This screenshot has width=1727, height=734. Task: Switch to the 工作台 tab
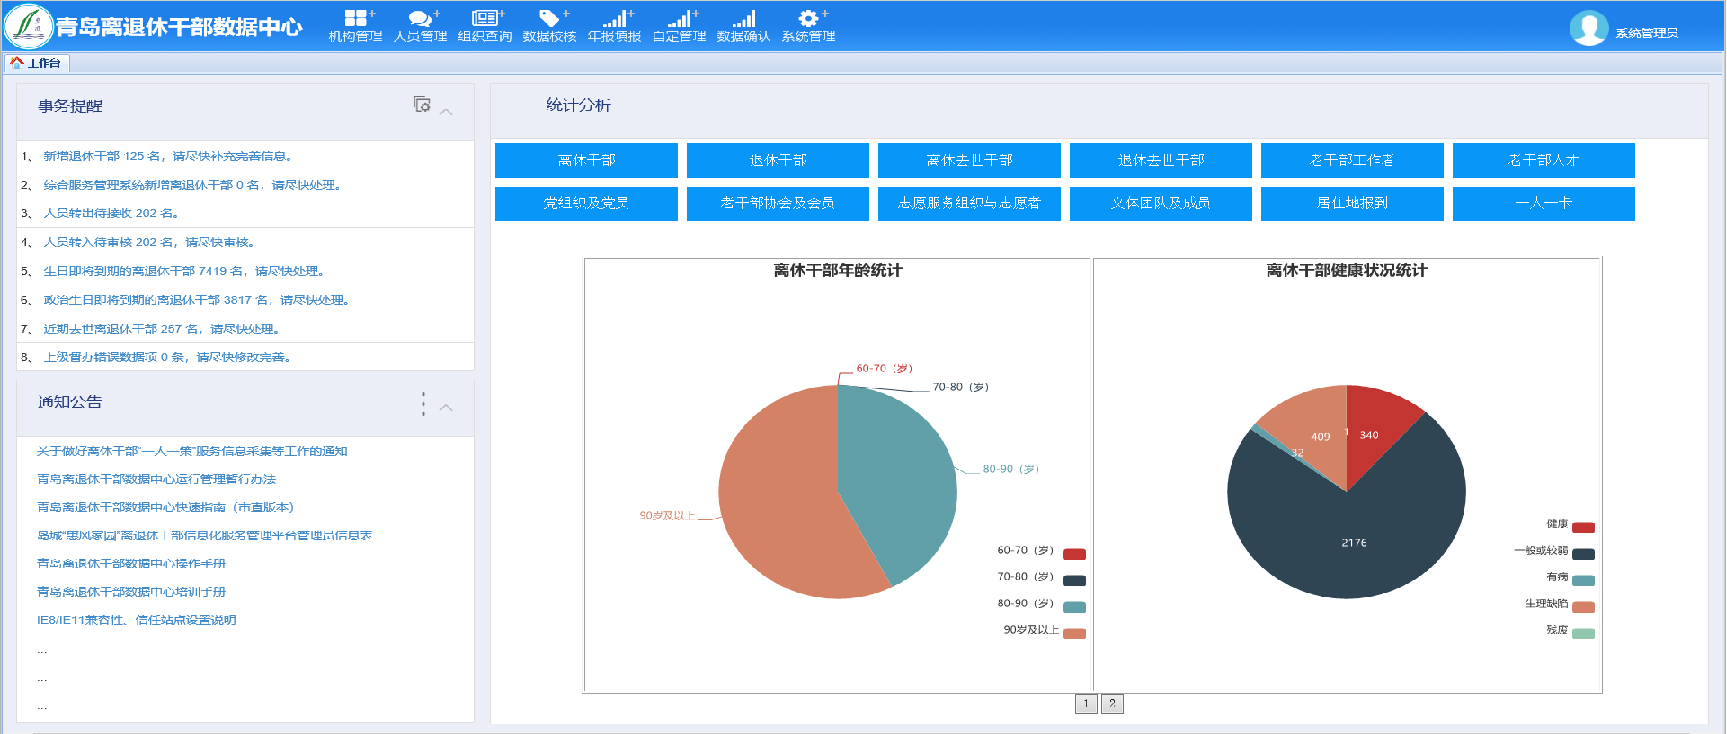tap(36, 63)
